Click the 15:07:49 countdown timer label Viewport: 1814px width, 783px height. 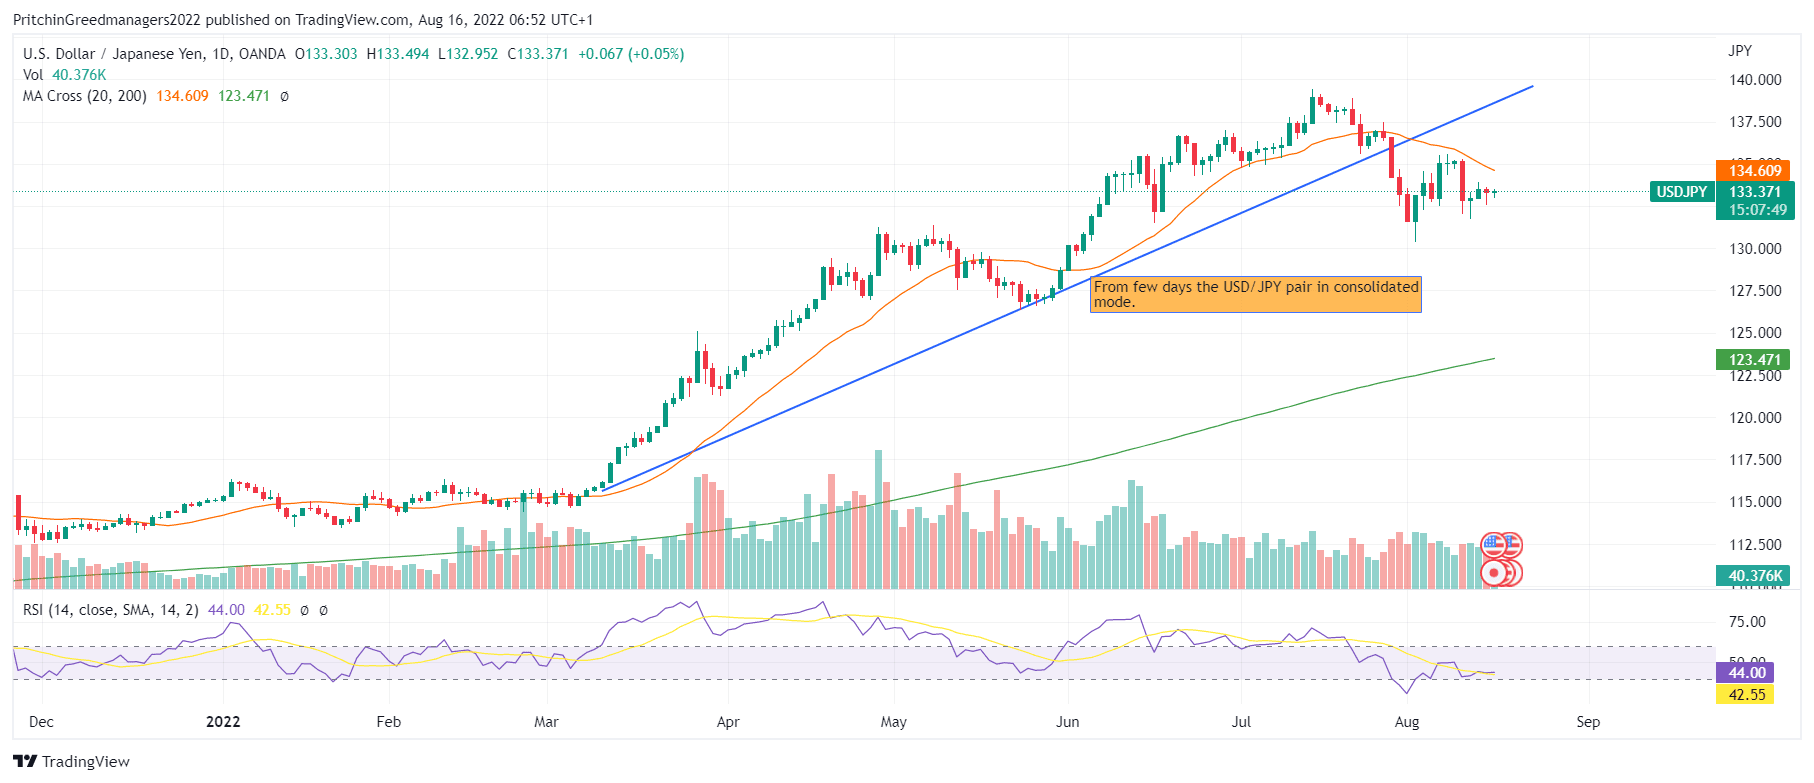pyautogui.click(x=1757, y=210)
